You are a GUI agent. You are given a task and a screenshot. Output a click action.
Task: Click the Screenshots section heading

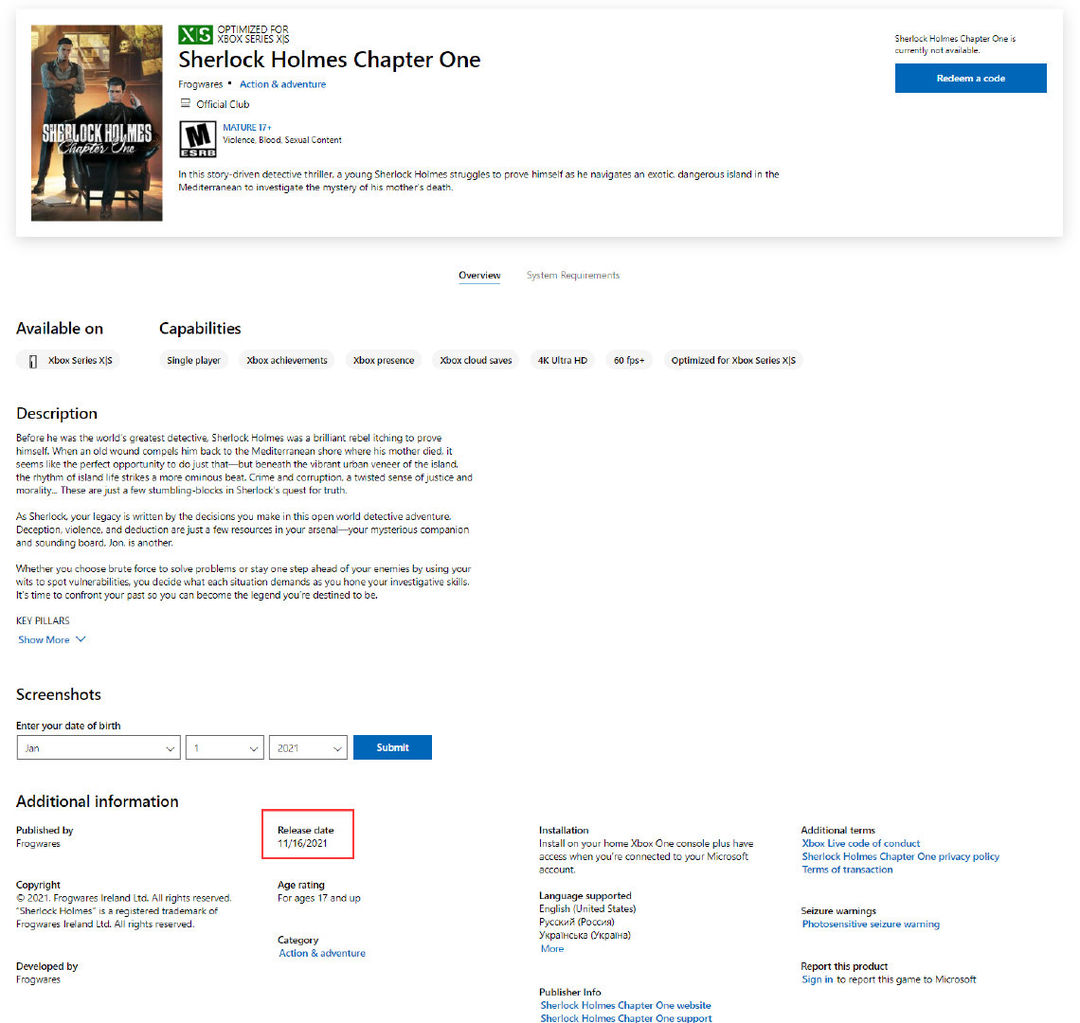coord(59,694)
